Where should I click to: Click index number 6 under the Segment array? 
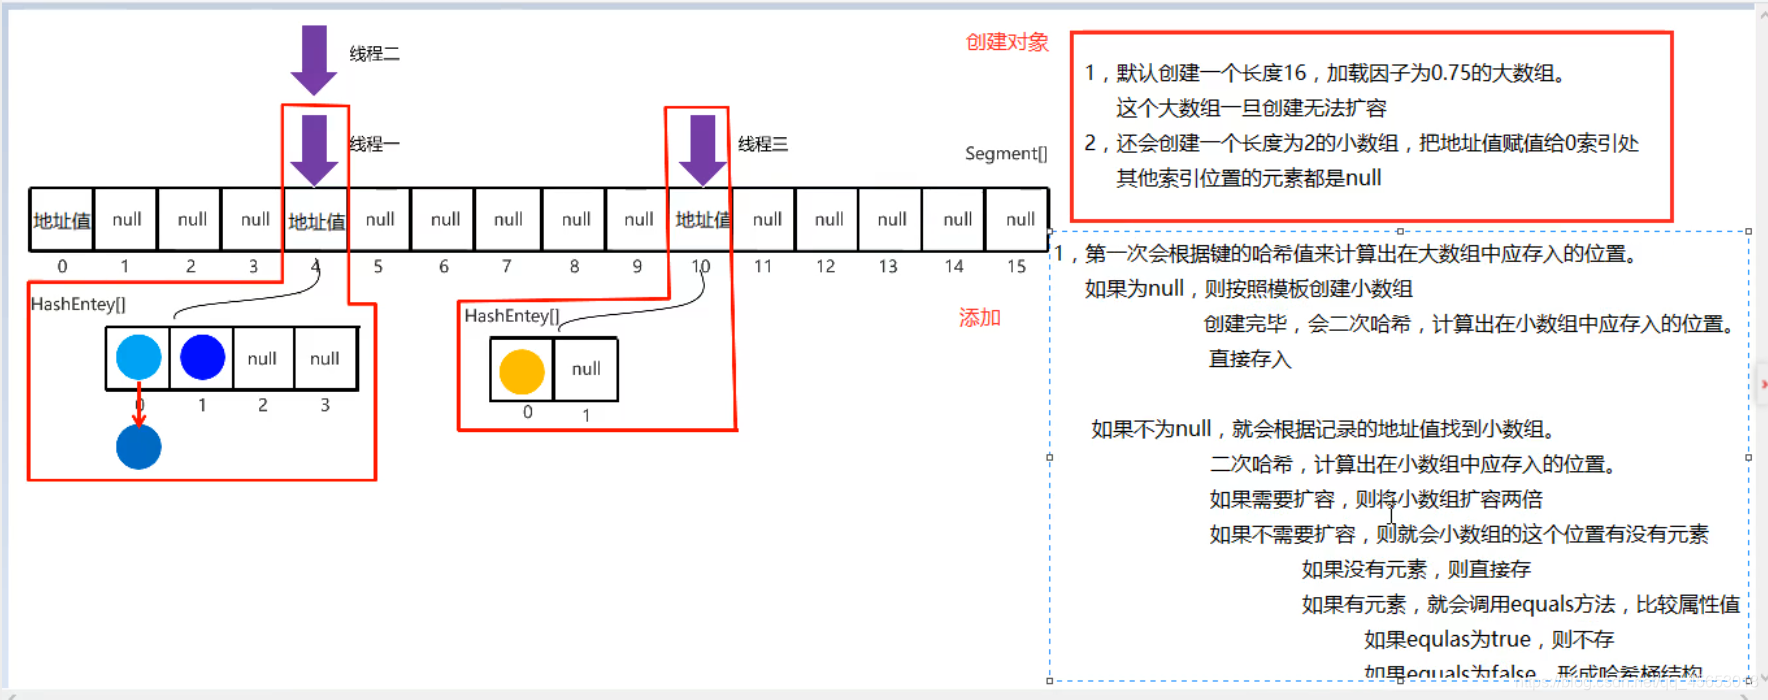pyautogui.click(x=444, y=267)
